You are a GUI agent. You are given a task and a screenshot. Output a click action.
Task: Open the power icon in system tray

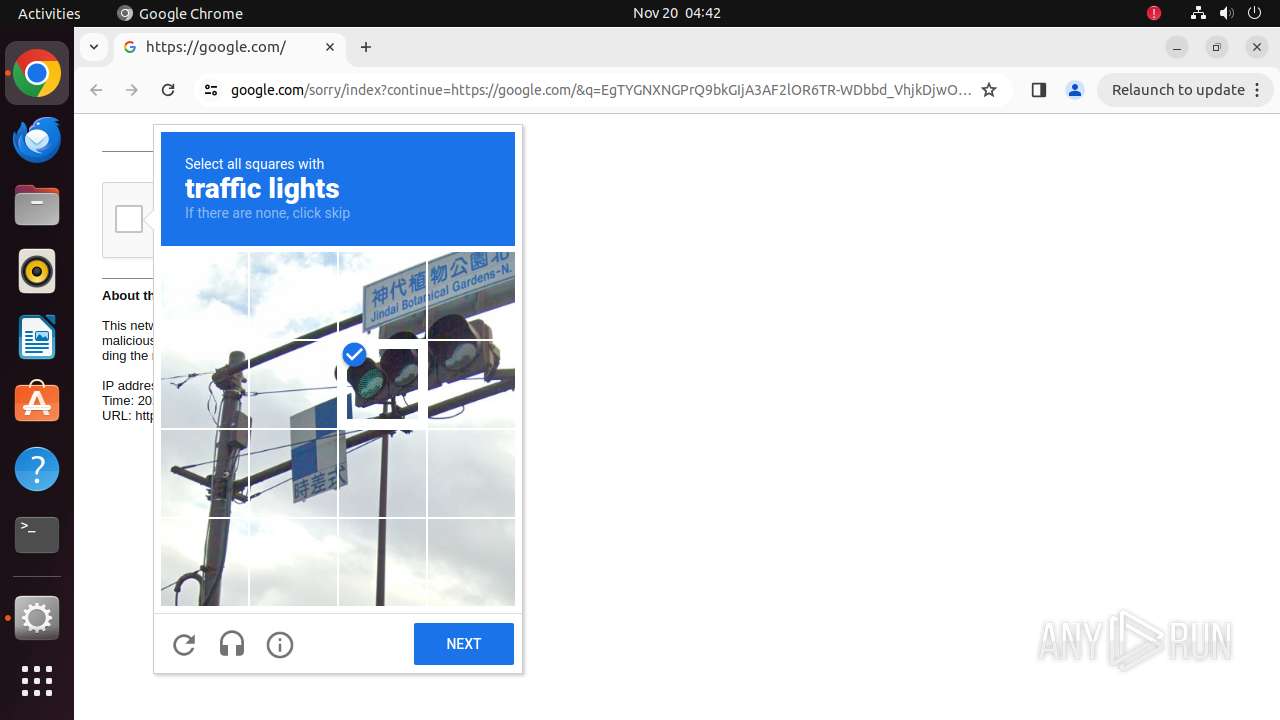pyautogui.click(x=1254, y=13)
